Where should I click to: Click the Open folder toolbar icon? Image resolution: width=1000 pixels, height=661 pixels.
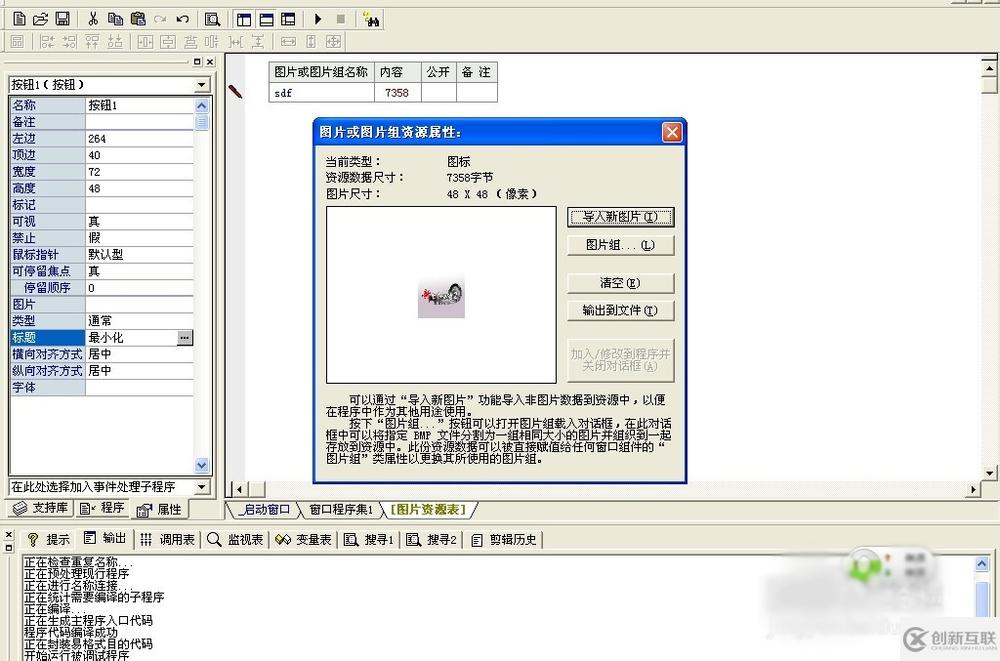(x=41, y=19)
